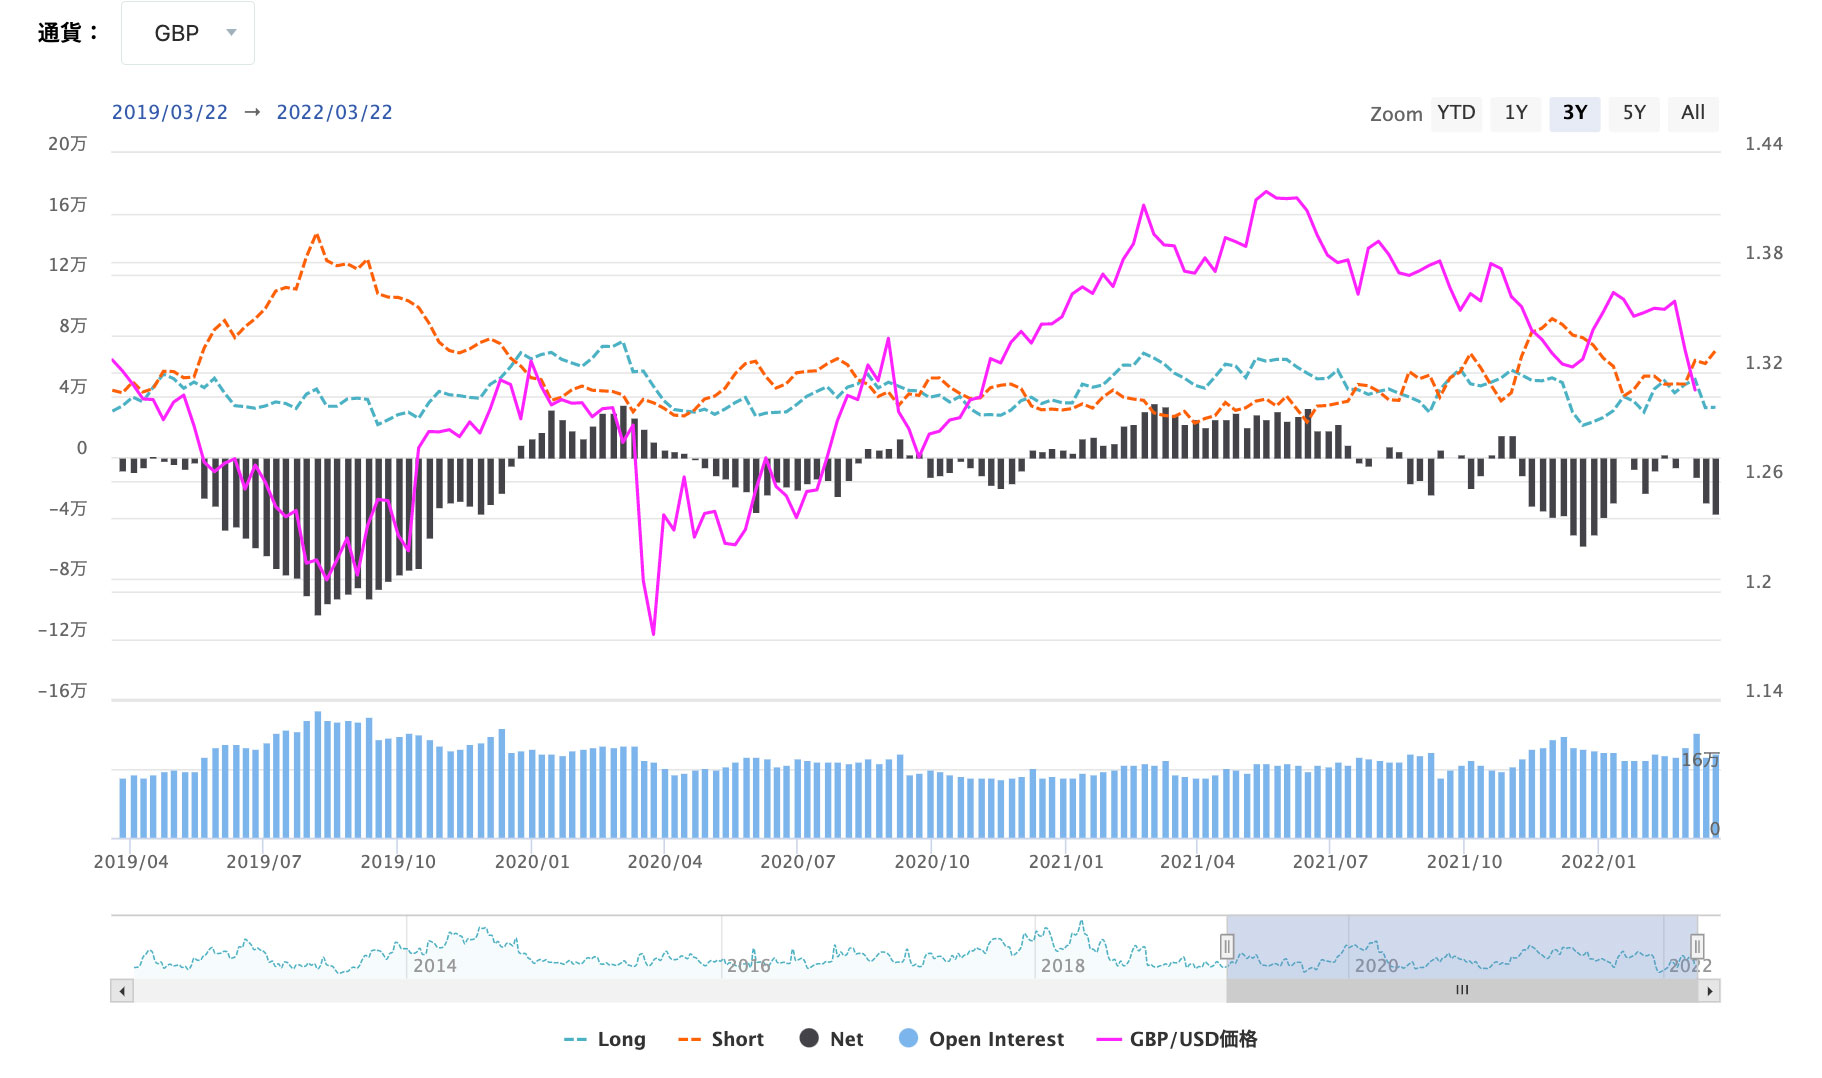The height and width of the screenshot is (1078, 1822).
Task: Toggle the Open Interest series in legend
Action: click(981, 1039)
